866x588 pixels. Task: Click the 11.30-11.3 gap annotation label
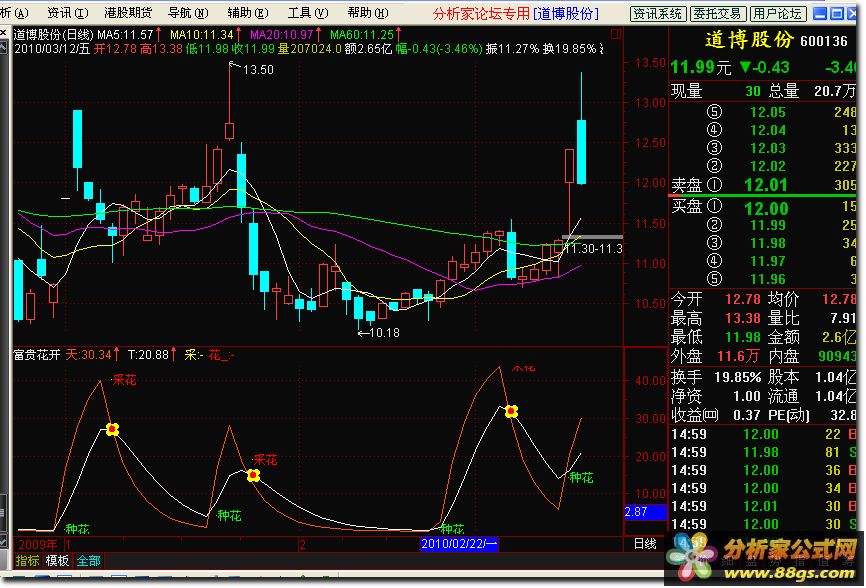pos(594,249)
